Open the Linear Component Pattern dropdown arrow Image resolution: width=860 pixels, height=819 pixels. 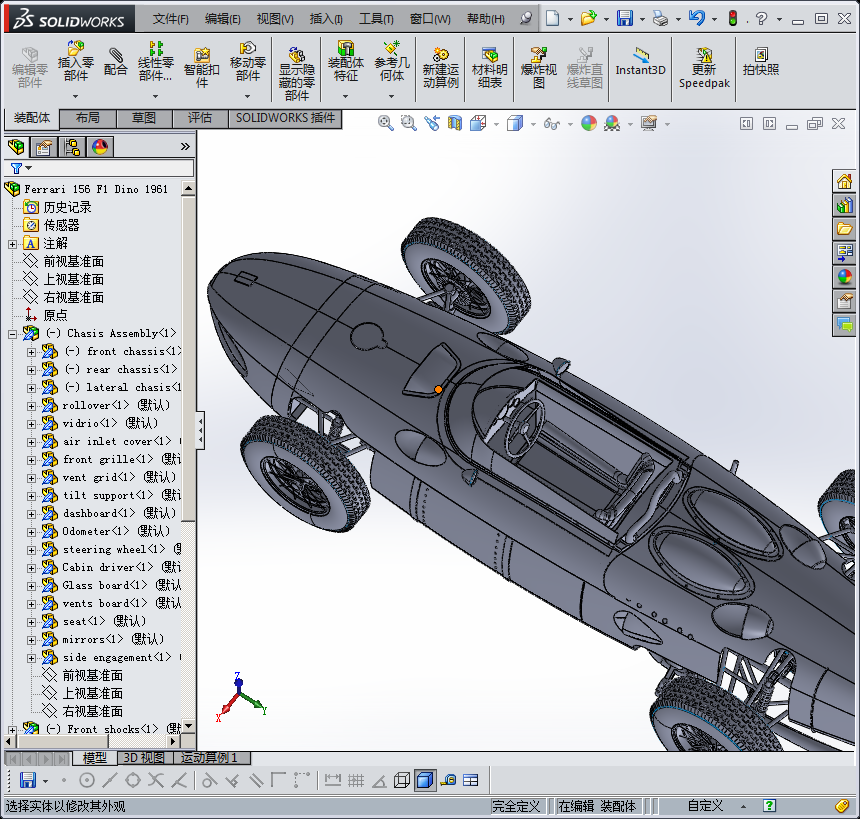point(155,97)
